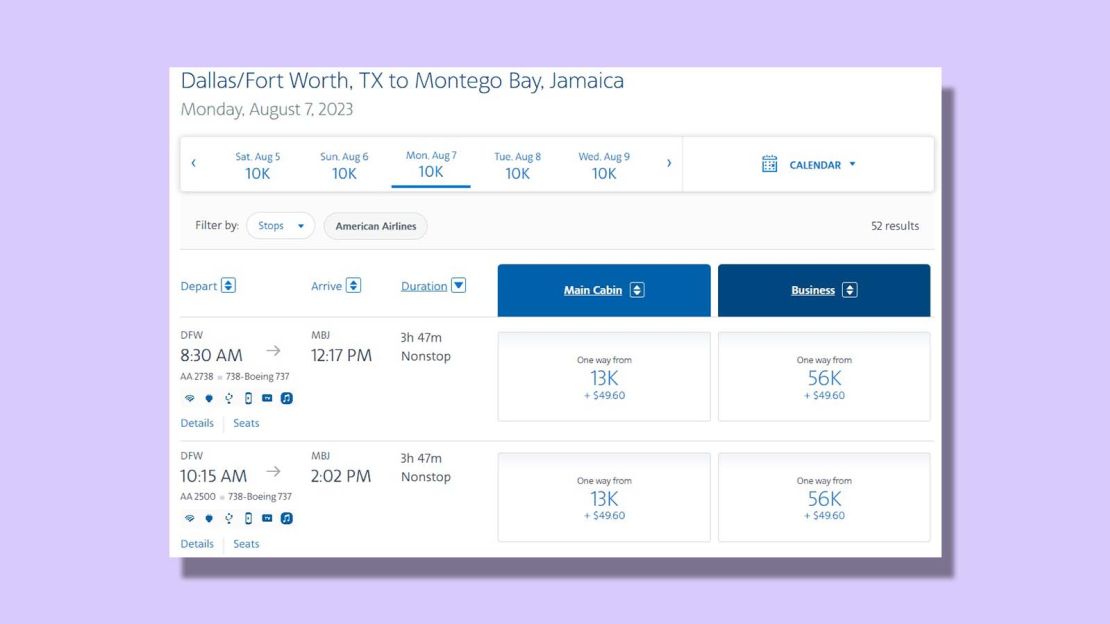The width and height of the screenshot is (1110, 624).
Task: Go to previous dates with left chevron
Action: pyautogui.click(x=193, y=163)
